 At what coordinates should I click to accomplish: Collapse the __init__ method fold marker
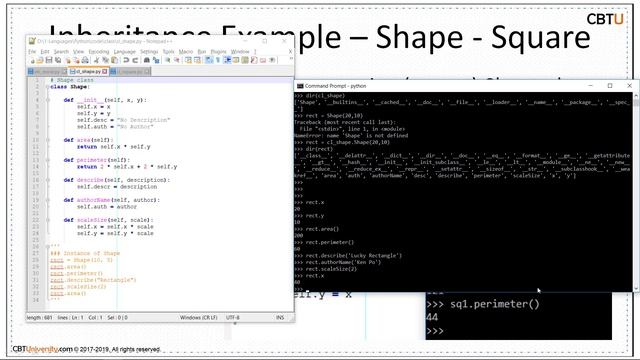pos(48,100)
